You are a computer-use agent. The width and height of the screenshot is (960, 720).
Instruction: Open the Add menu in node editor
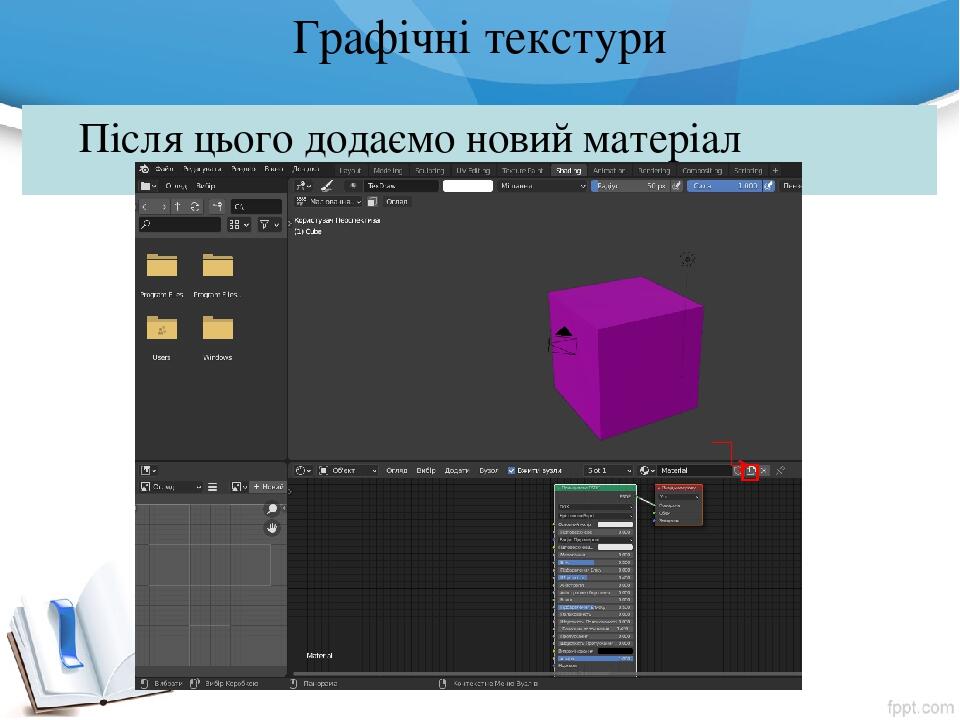tap(456, 471)
